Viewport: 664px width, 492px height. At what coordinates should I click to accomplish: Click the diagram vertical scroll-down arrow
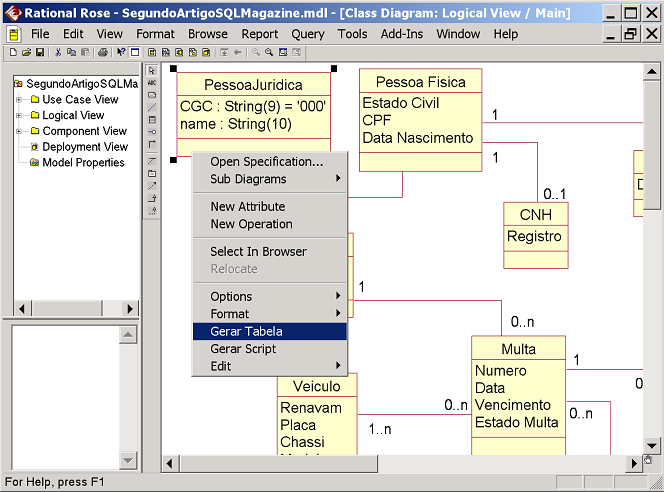point(652,445)
